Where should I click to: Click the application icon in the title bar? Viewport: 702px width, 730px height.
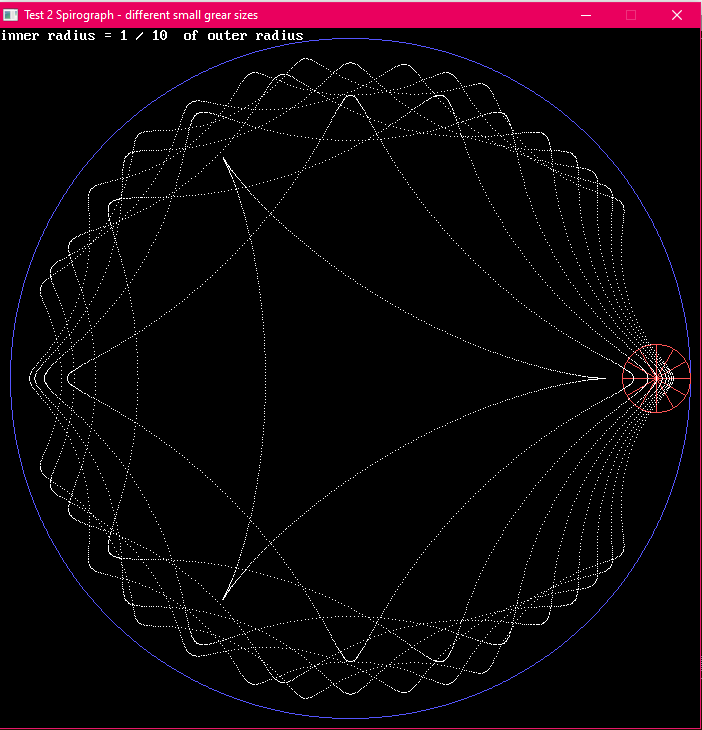(10, 15)
